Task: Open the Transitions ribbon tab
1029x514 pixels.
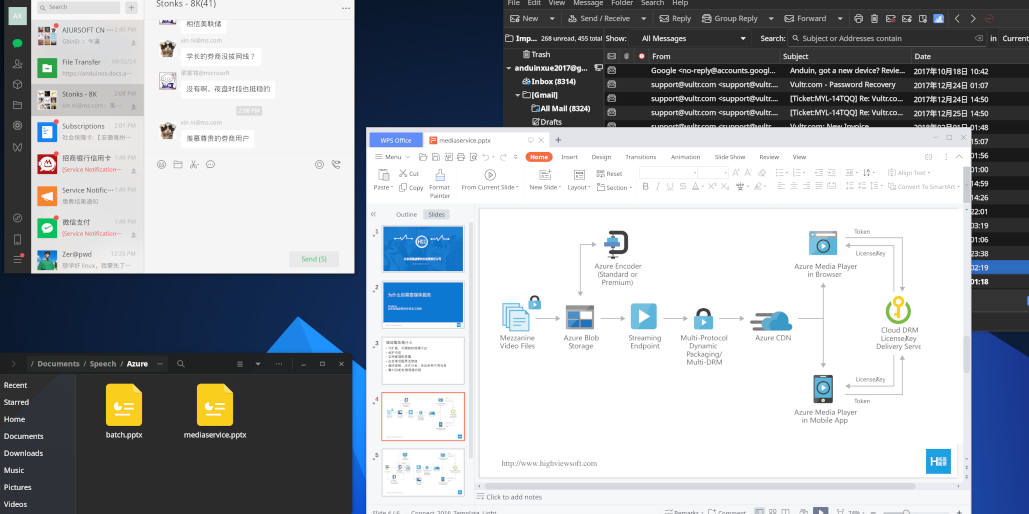Action: coord(640,157)
